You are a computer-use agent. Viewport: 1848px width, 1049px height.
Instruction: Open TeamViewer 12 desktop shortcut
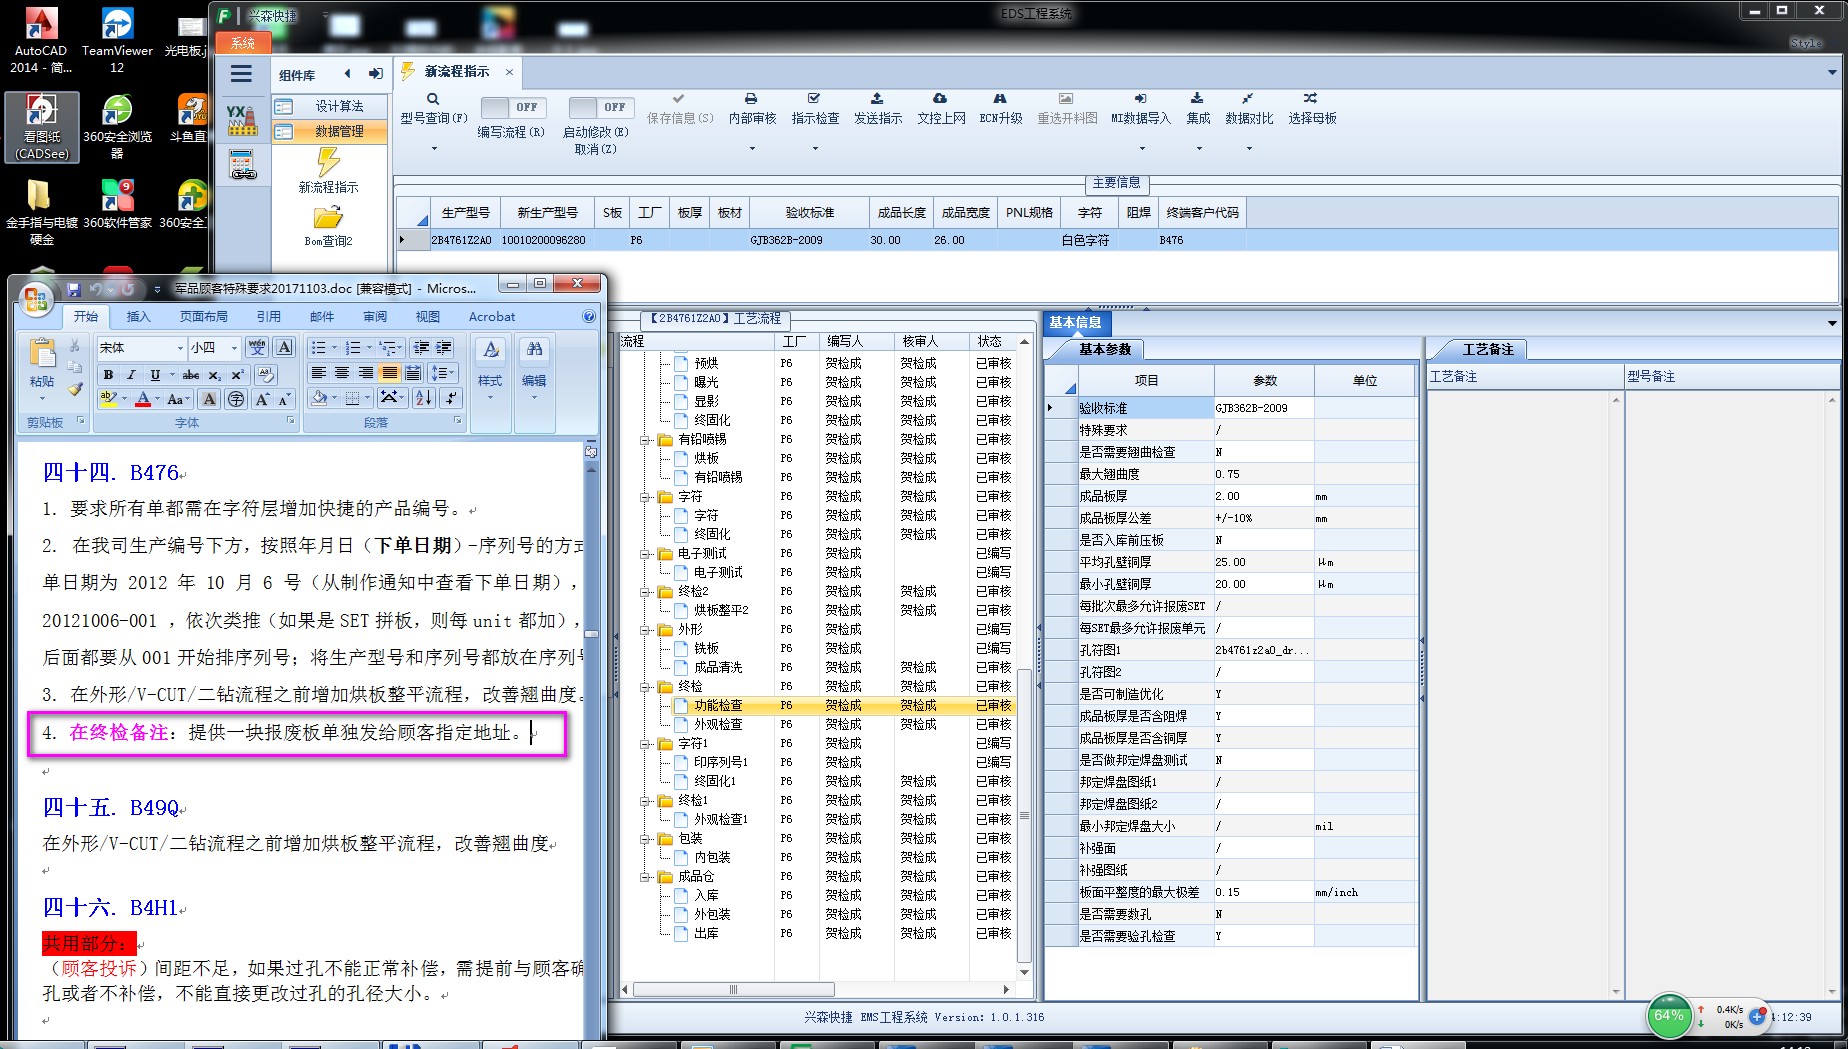tap(117, 40)
